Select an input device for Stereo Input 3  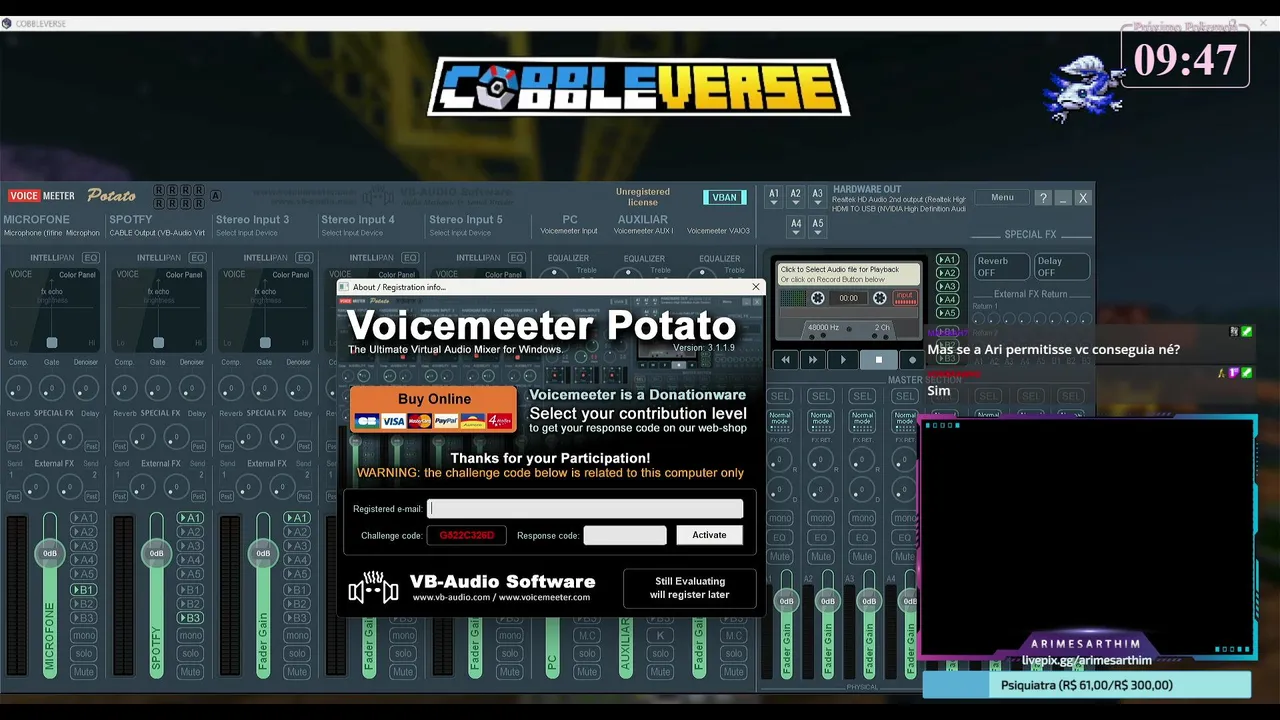247,233
